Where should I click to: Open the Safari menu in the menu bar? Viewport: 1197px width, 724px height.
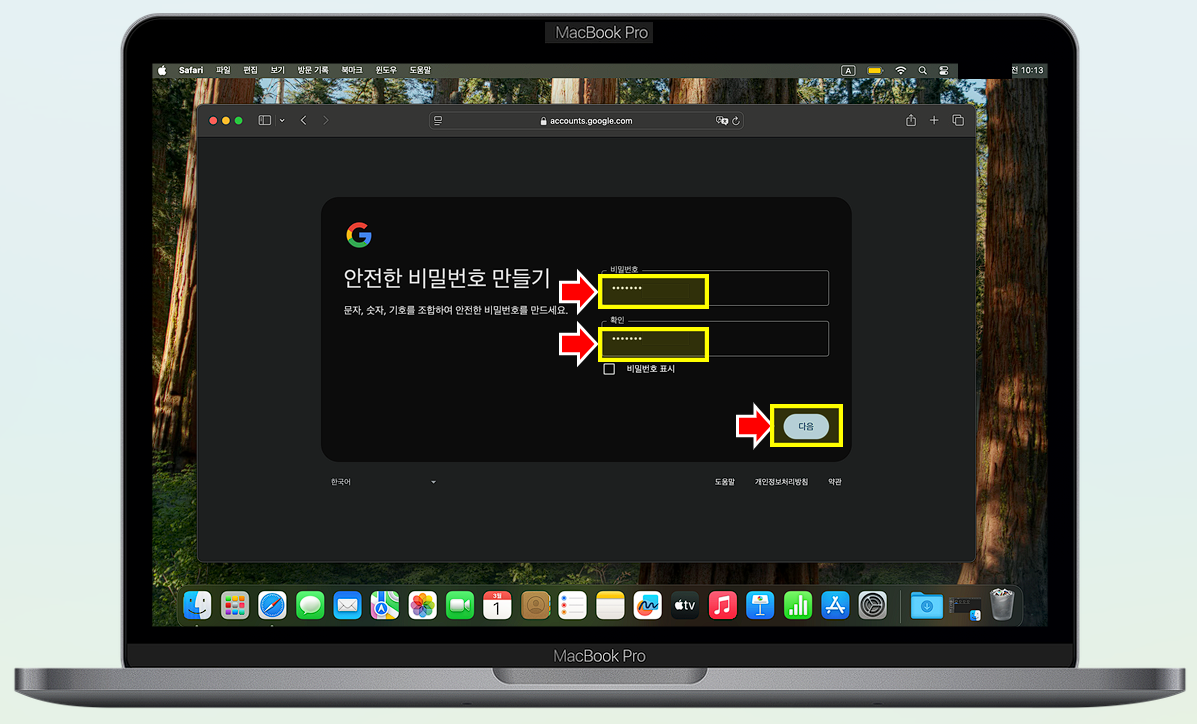point(191,70)
